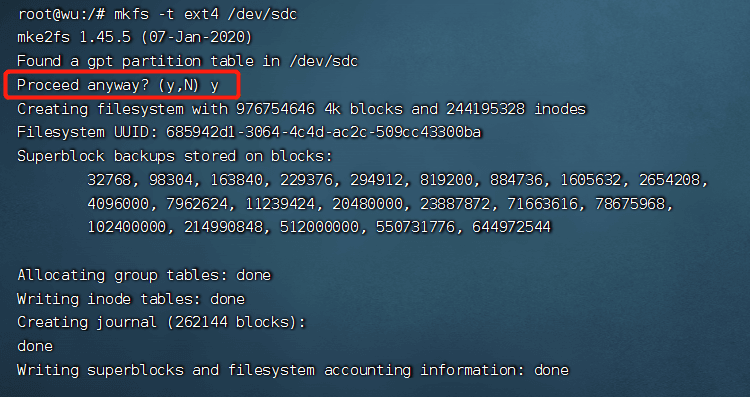Click 'Writing superblocks and filesystem accounting' line

(293, 370)
